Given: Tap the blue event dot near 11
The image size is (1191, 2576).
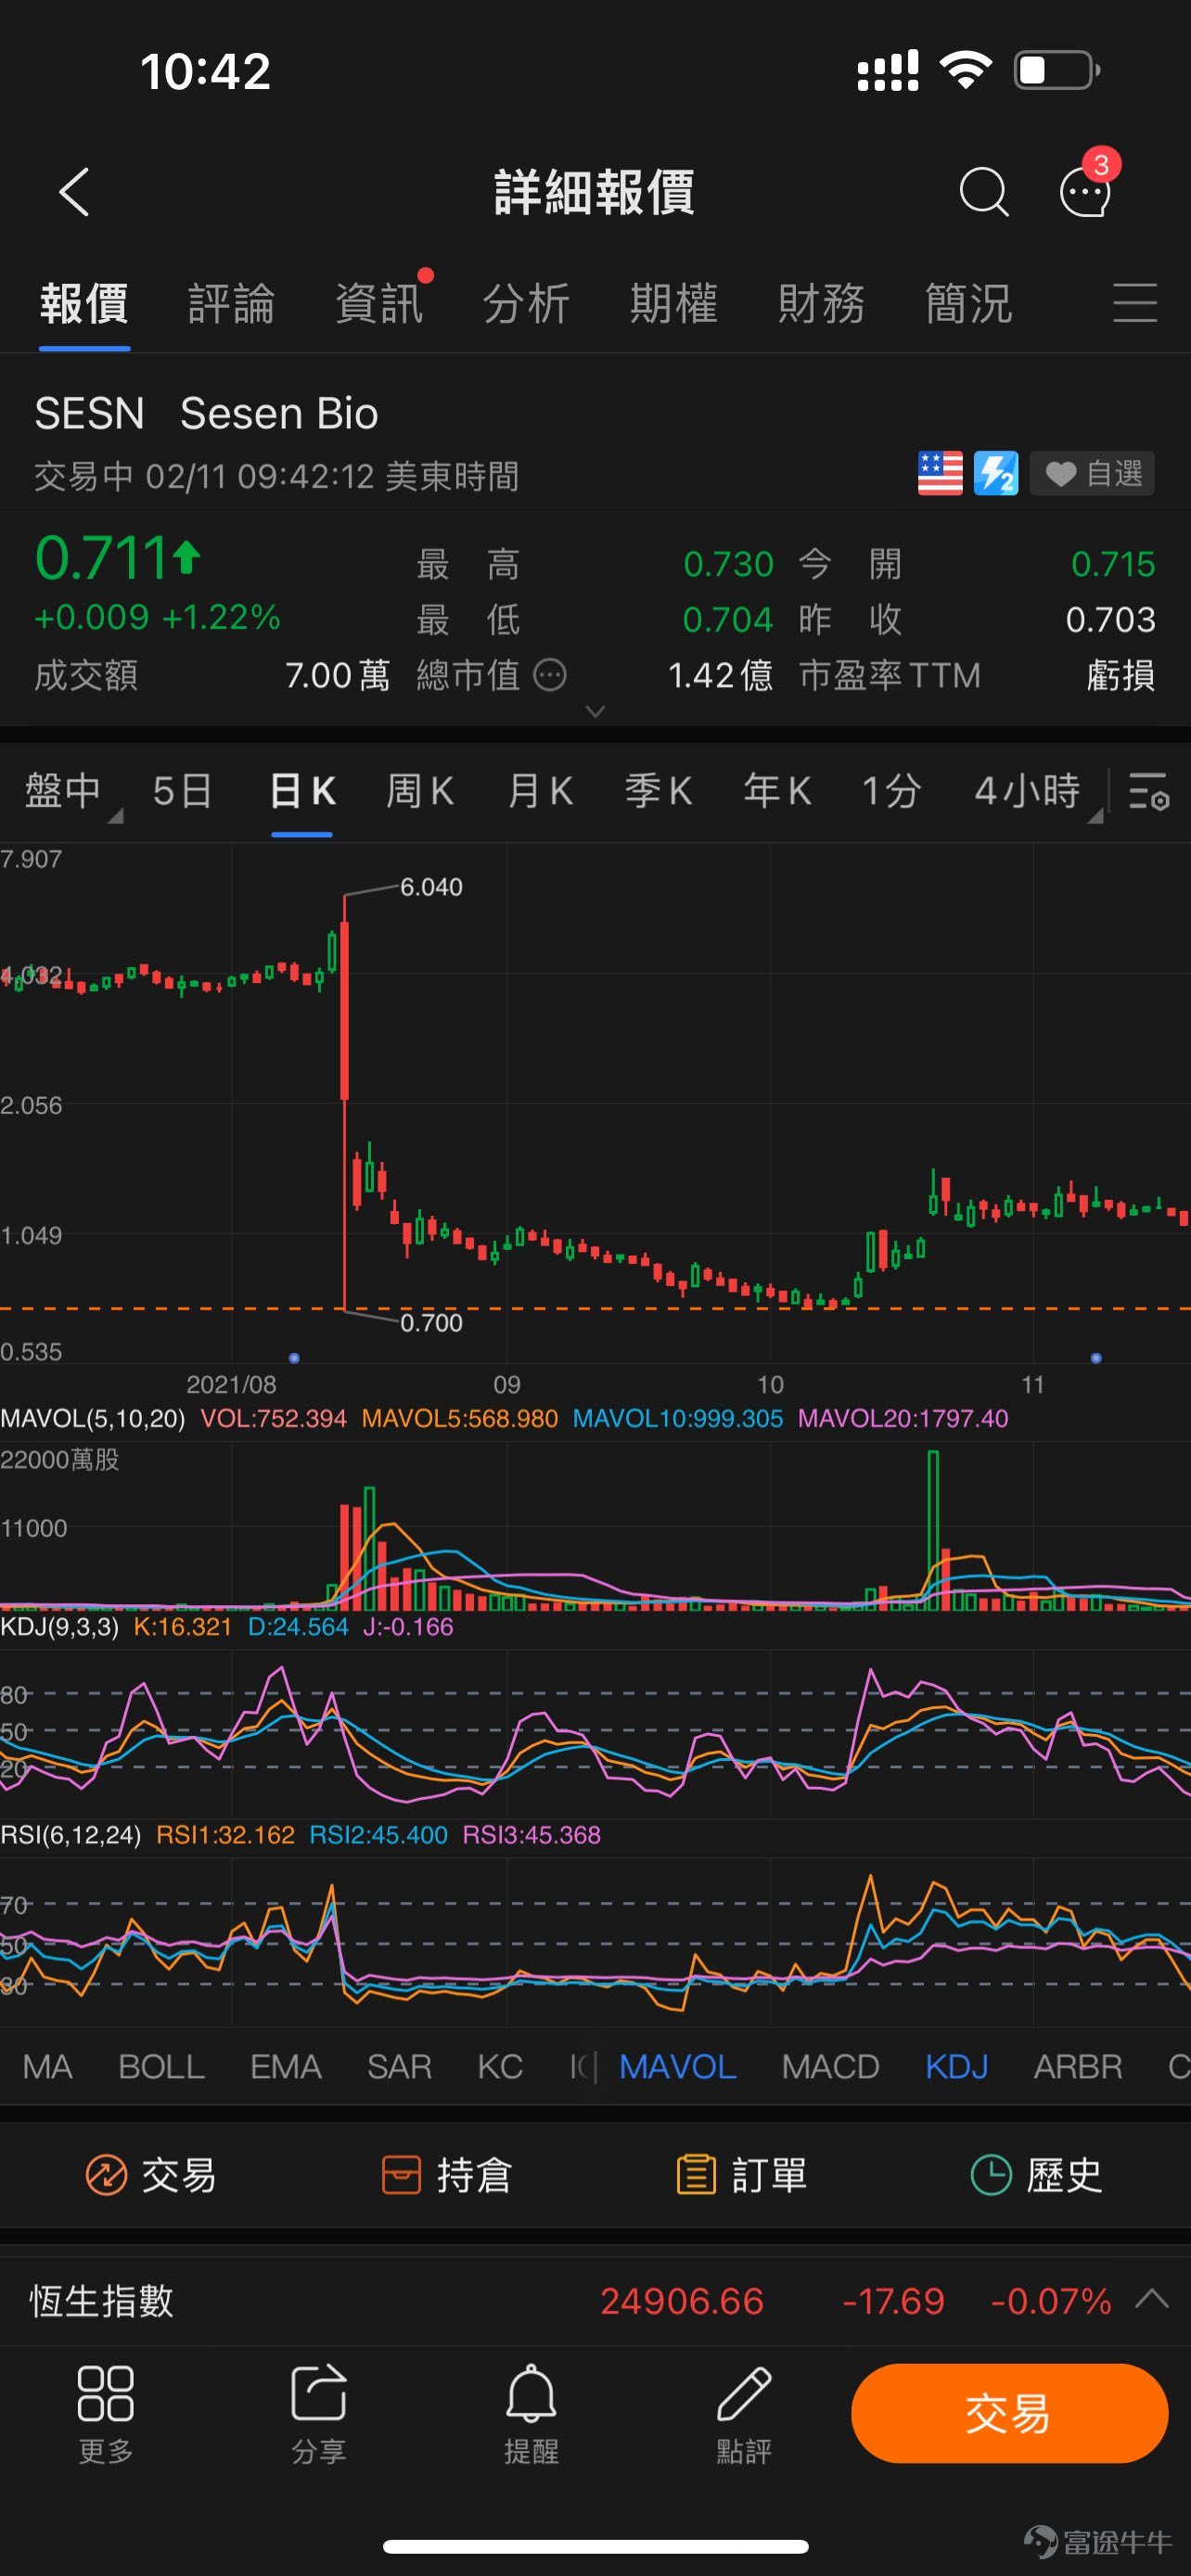Looking at the screenshot, I should [x=1096, y=1358].
